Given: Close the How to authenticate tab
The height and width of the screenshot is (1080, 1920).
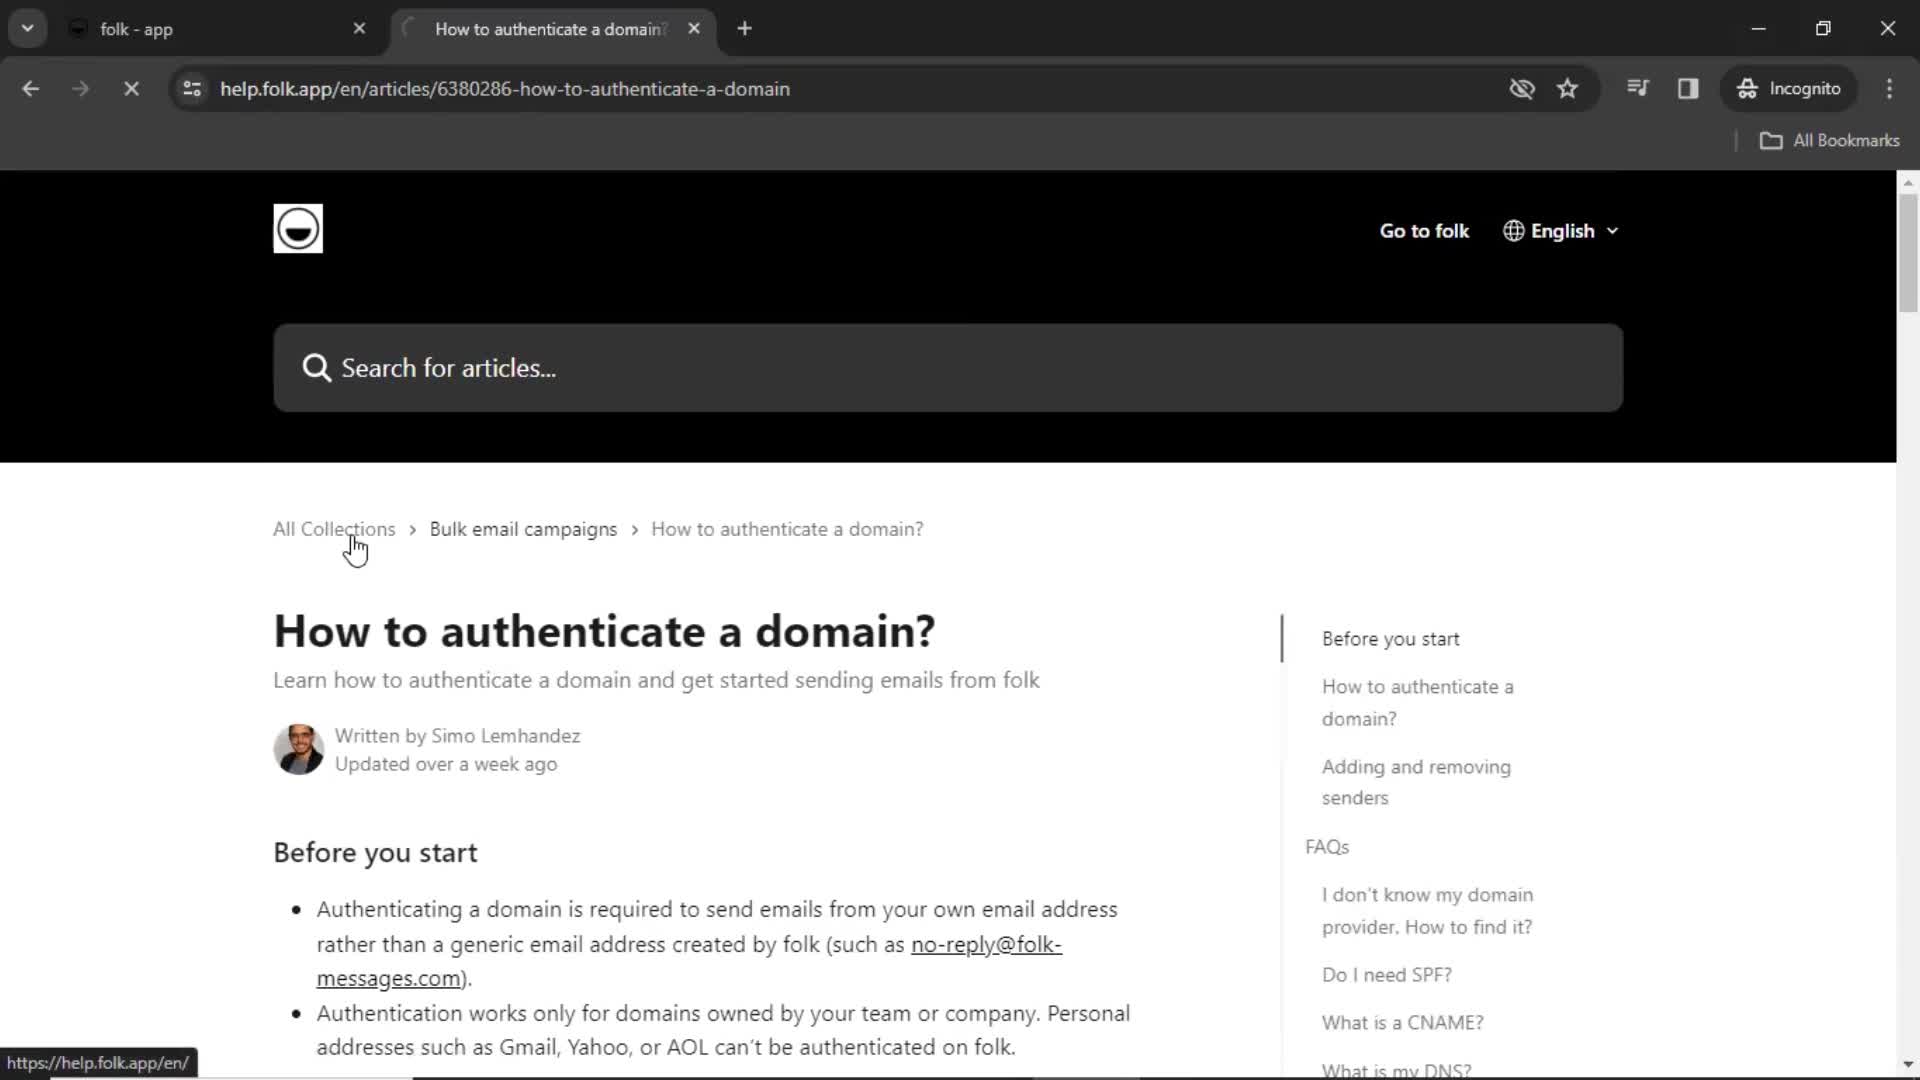Looking at the screenshot, I should (694, 29).
